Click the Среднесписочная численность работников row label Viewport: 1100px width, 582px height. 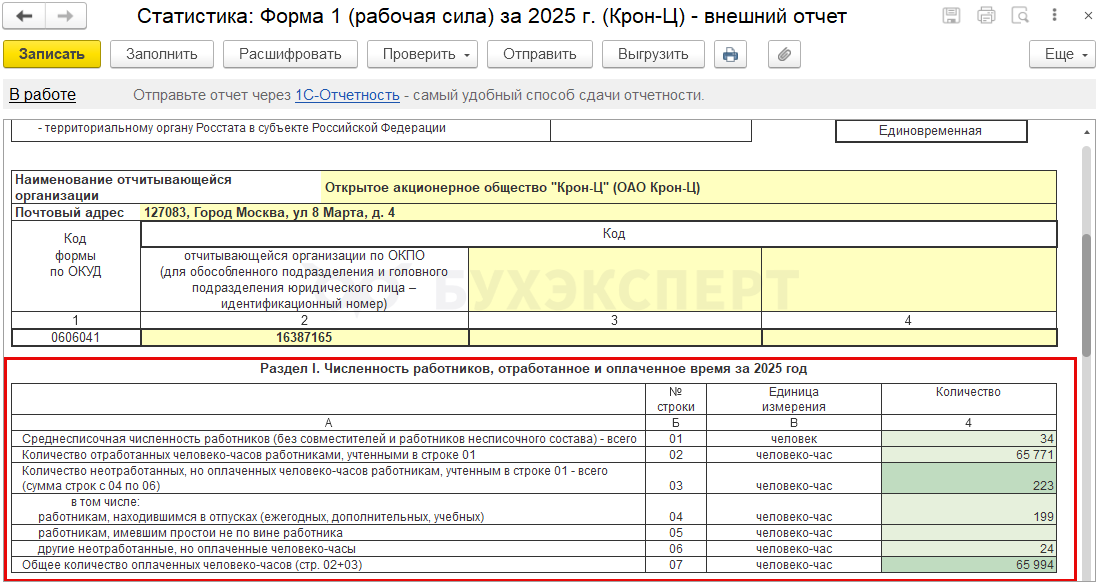(329, 439)
